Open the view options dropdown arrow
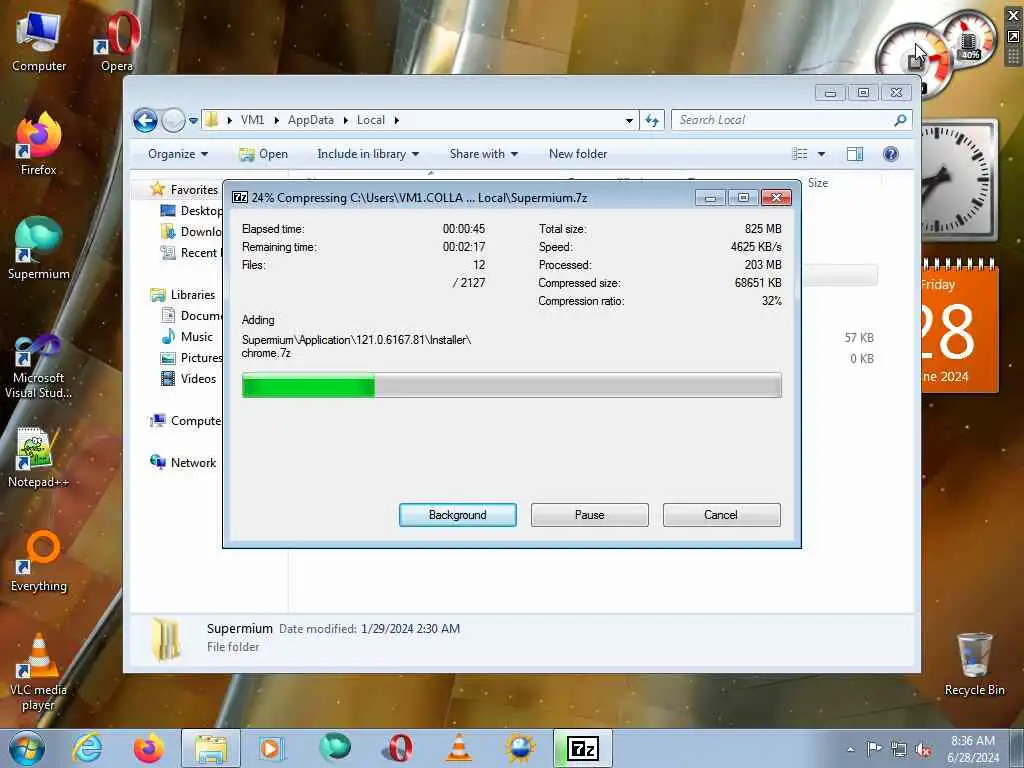This screenshot has width=1024, height=768. (x=822, y=154)
